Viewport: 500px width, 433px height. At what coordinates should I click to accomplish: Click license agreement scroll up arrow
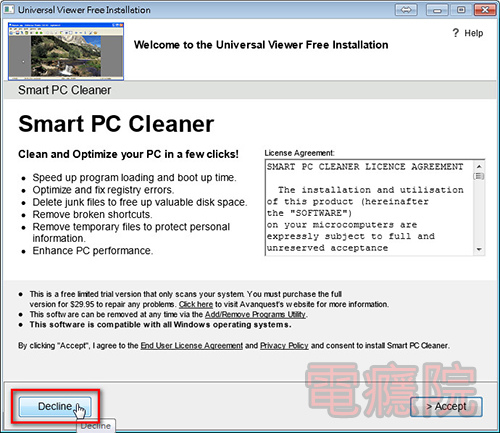pos(479,166)
